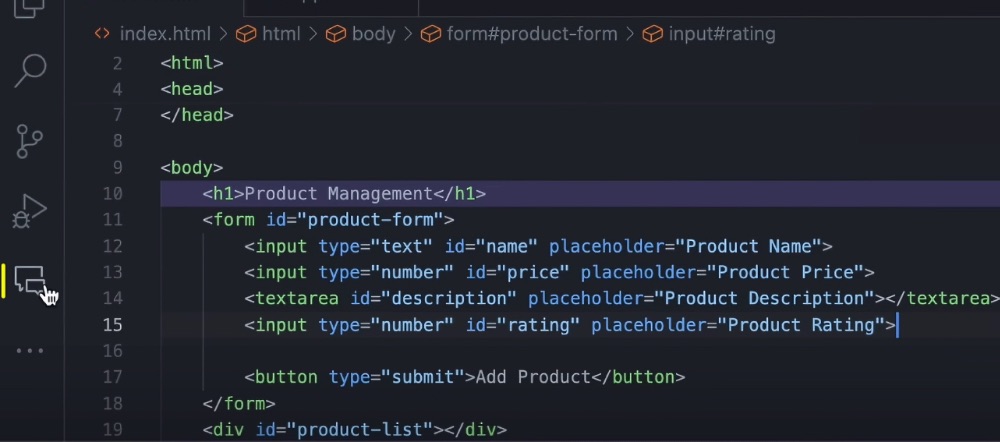The height and width of the screenshot is (442, 1000).
Task: Open the Run and Debug view
Action: [29, 212]
